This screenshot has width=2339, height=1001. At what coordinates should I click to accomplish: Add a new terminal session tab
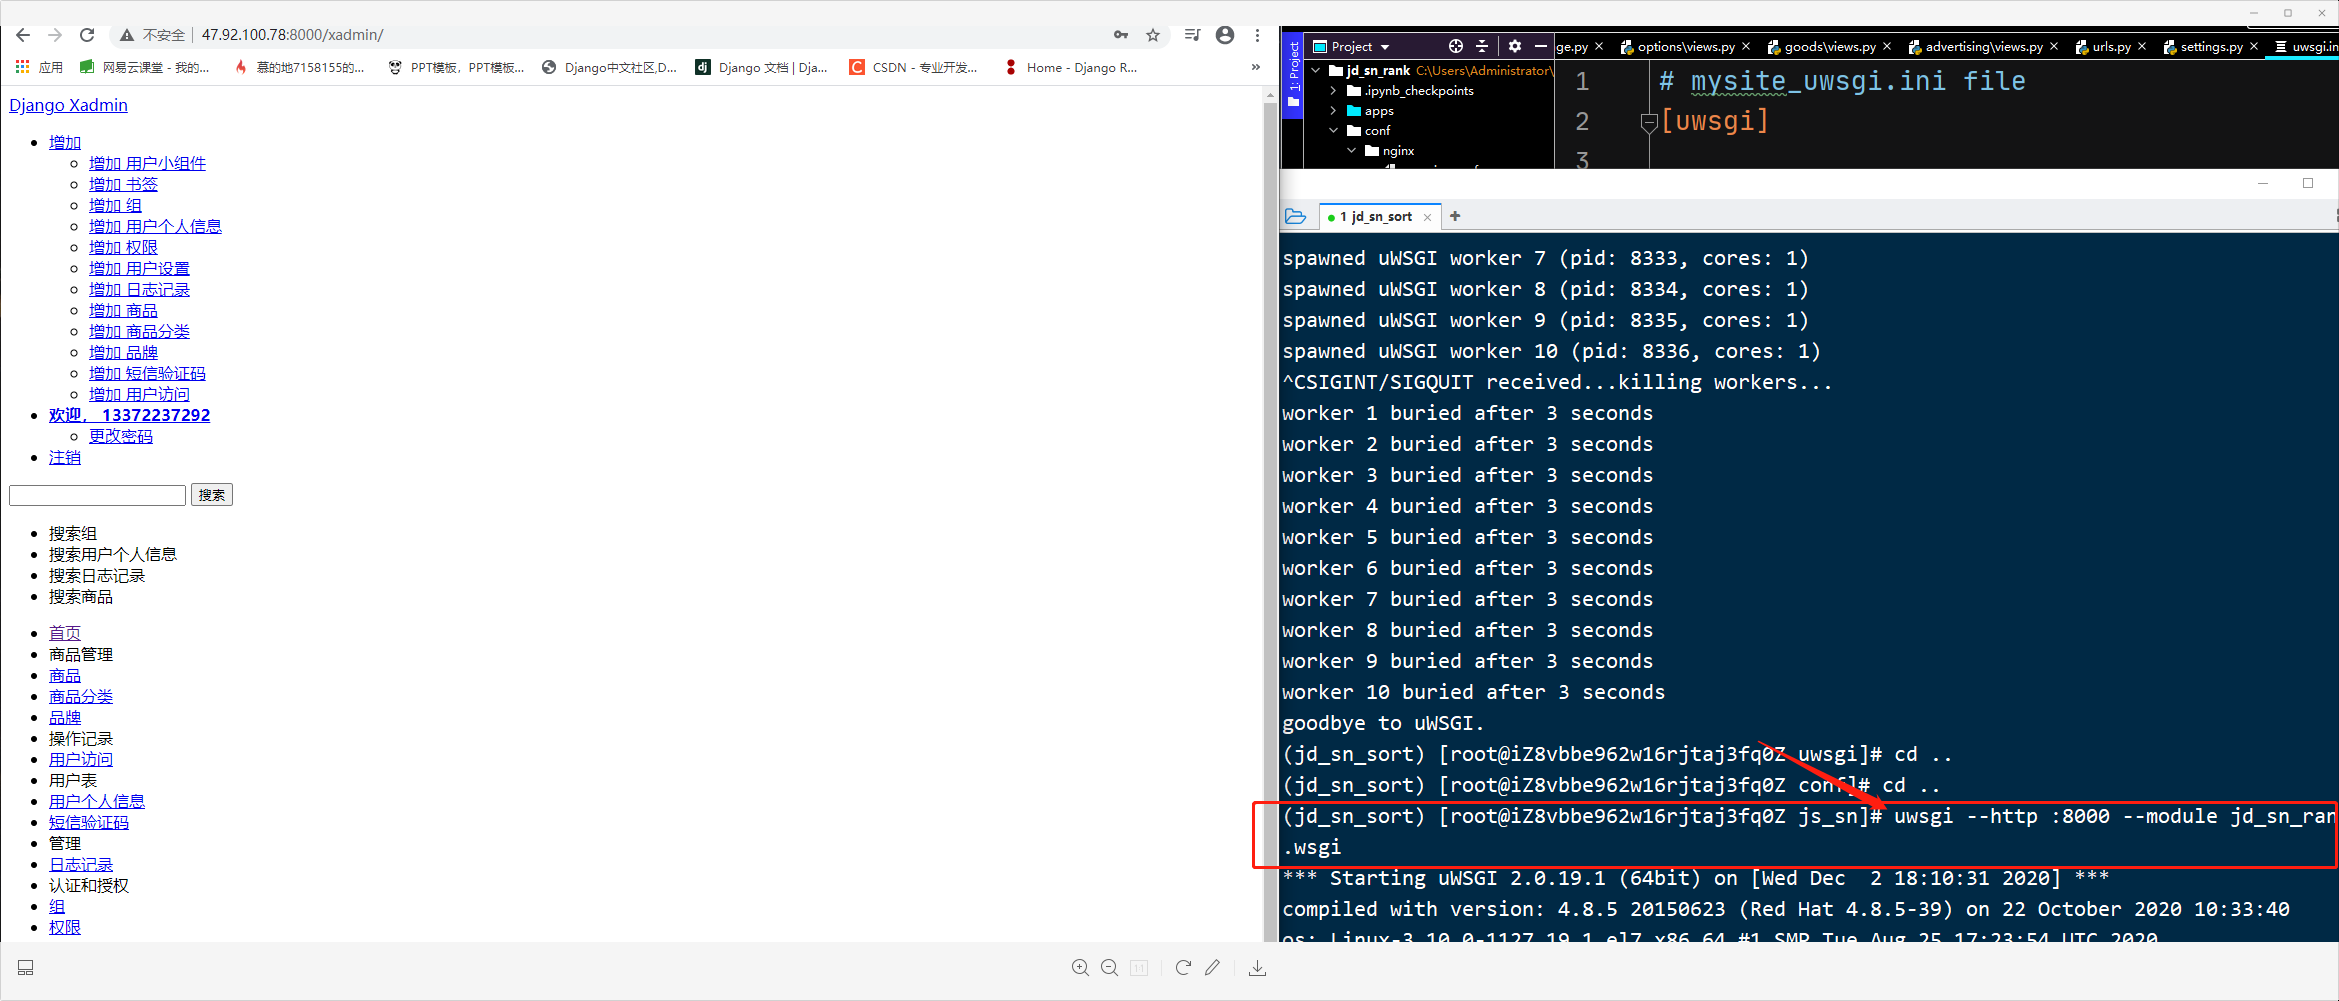click(x=1455, y=216)
